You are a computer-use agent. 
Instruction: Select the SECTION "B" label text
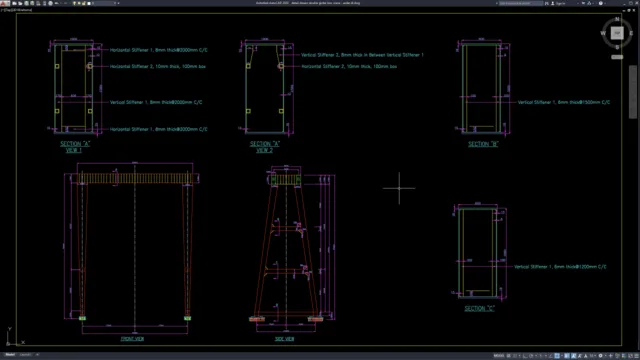tap(483, 144)
